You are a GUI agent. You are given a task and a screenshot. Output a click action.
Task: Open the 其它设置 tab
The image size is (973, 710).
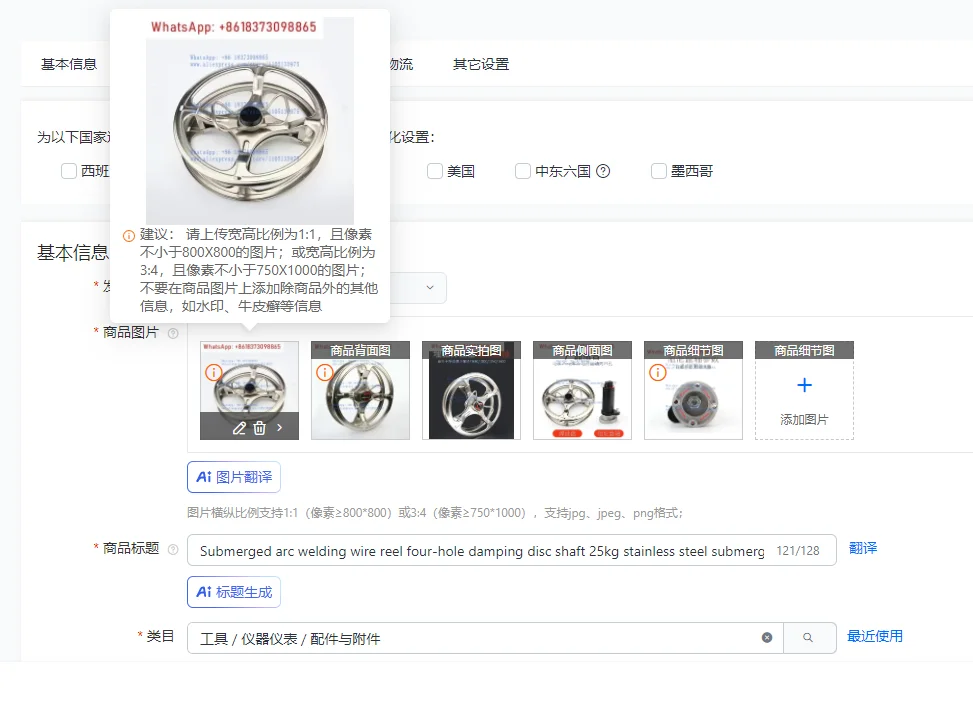coord(481,64)
